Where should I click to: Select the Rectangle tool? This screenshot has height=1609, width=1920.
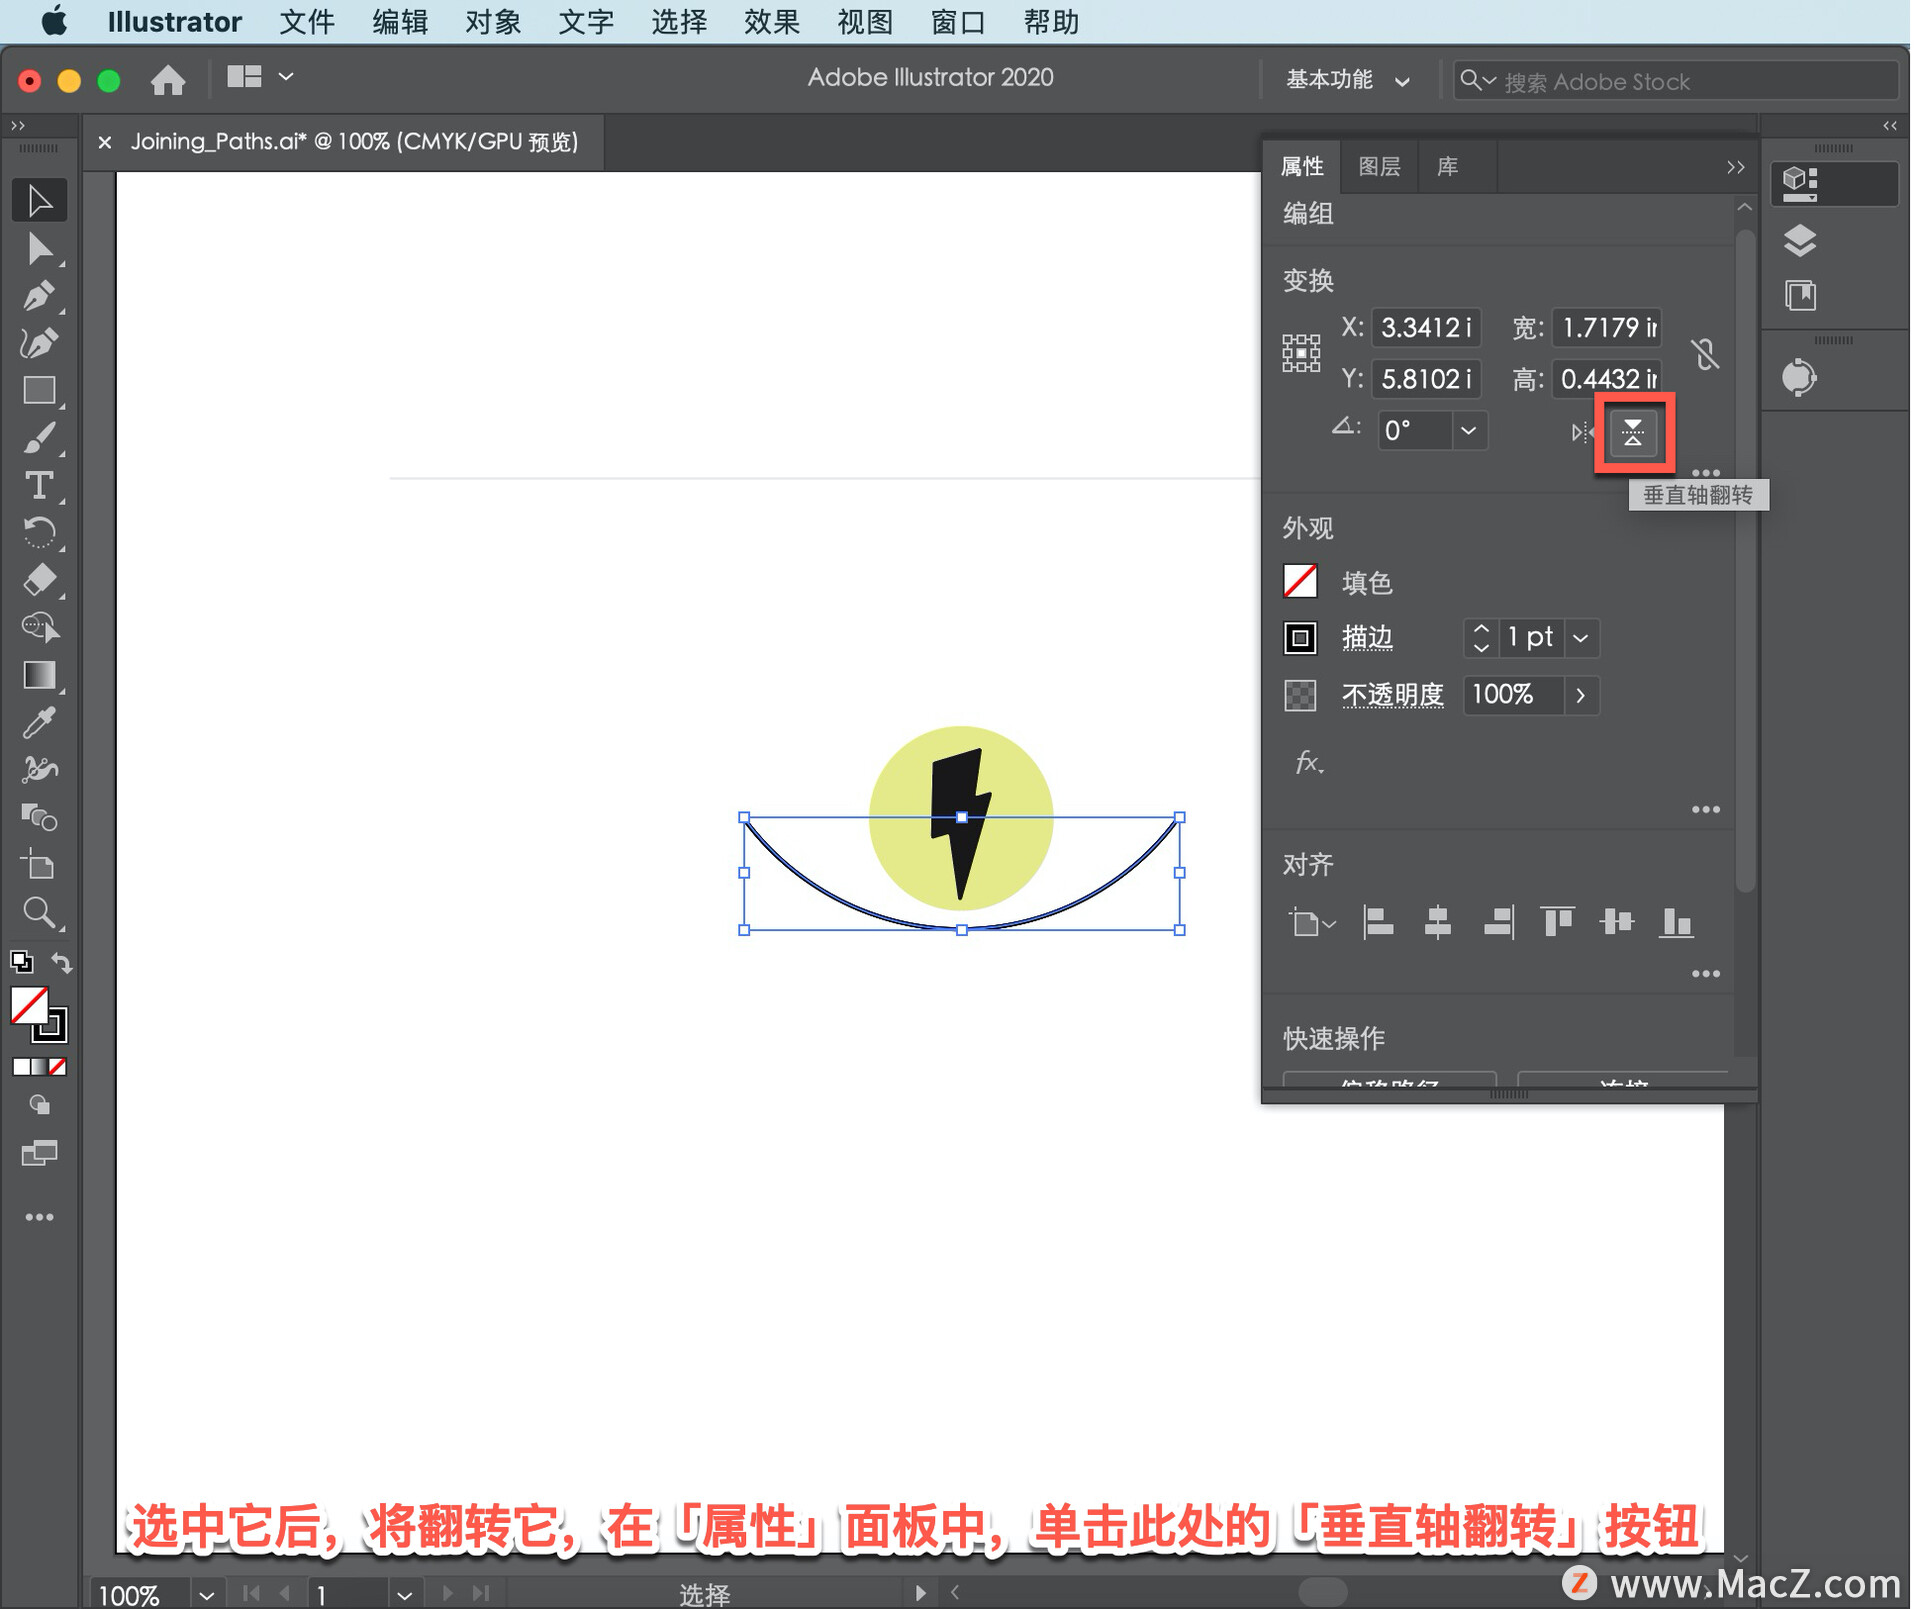(x=39, y=391)
